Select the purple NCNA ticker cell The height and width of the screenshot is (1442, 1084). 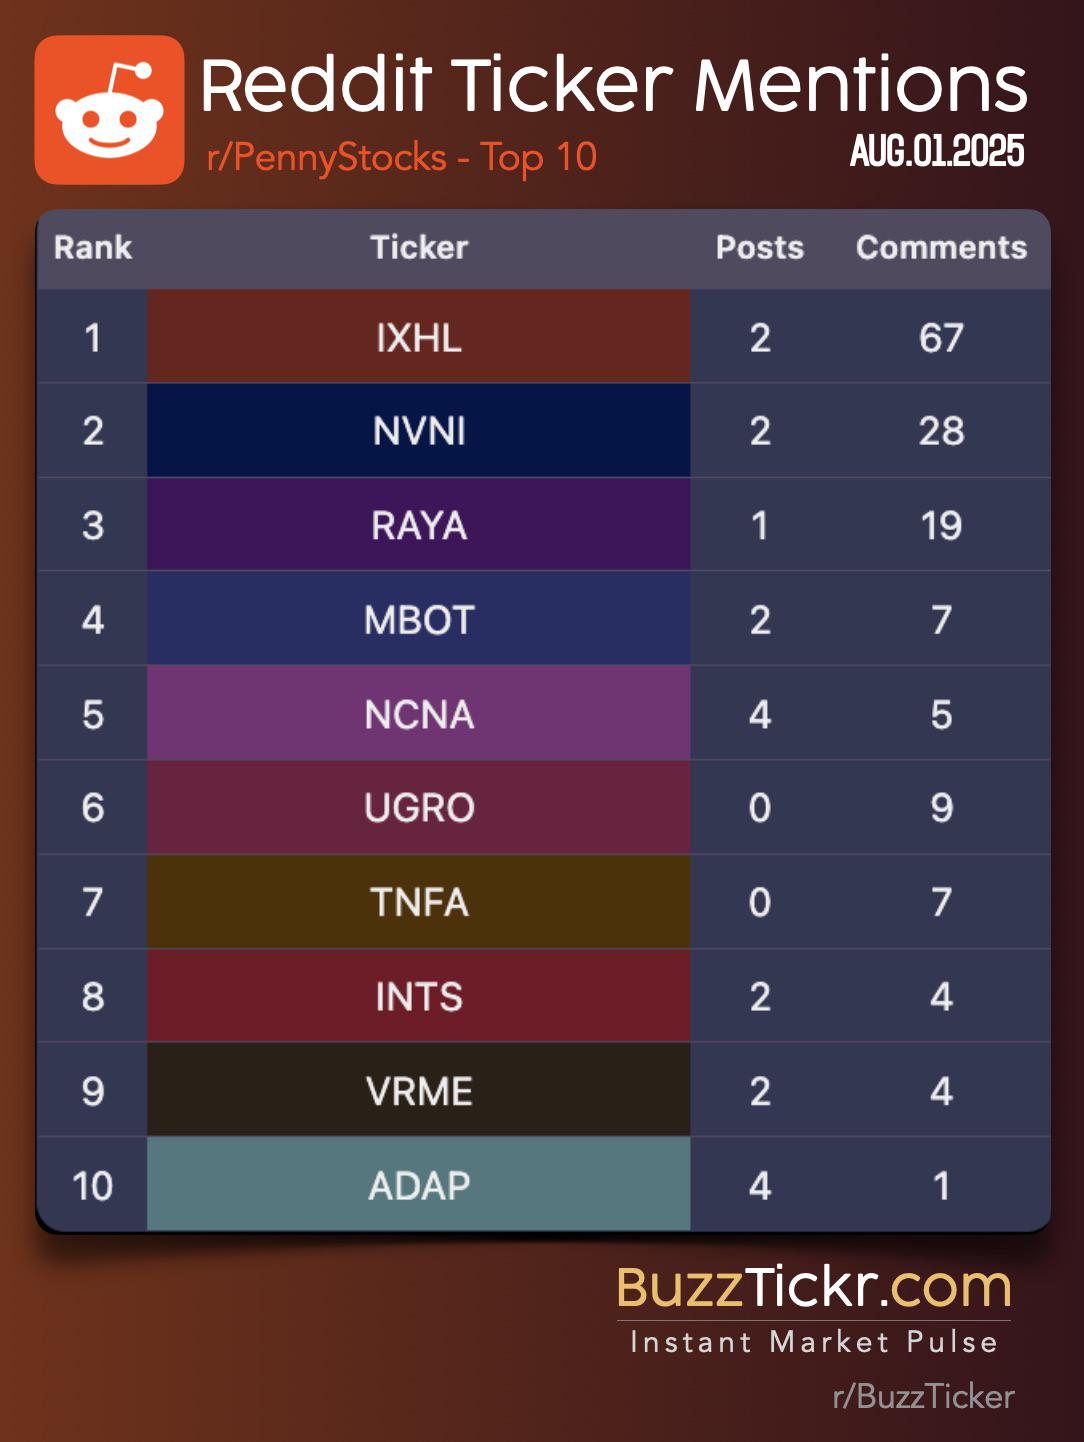[x=419, y=714]
